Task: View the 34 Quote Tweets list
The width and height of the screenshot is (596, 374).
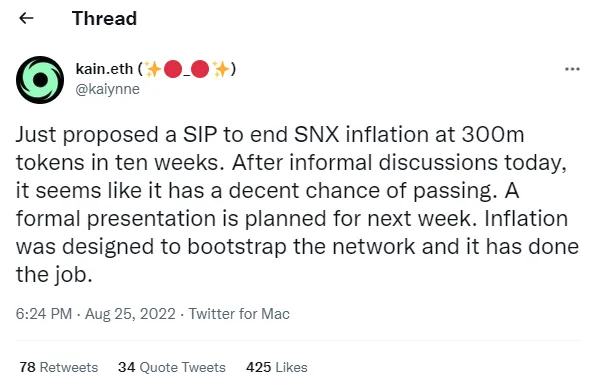Action: tap(172, 367)
